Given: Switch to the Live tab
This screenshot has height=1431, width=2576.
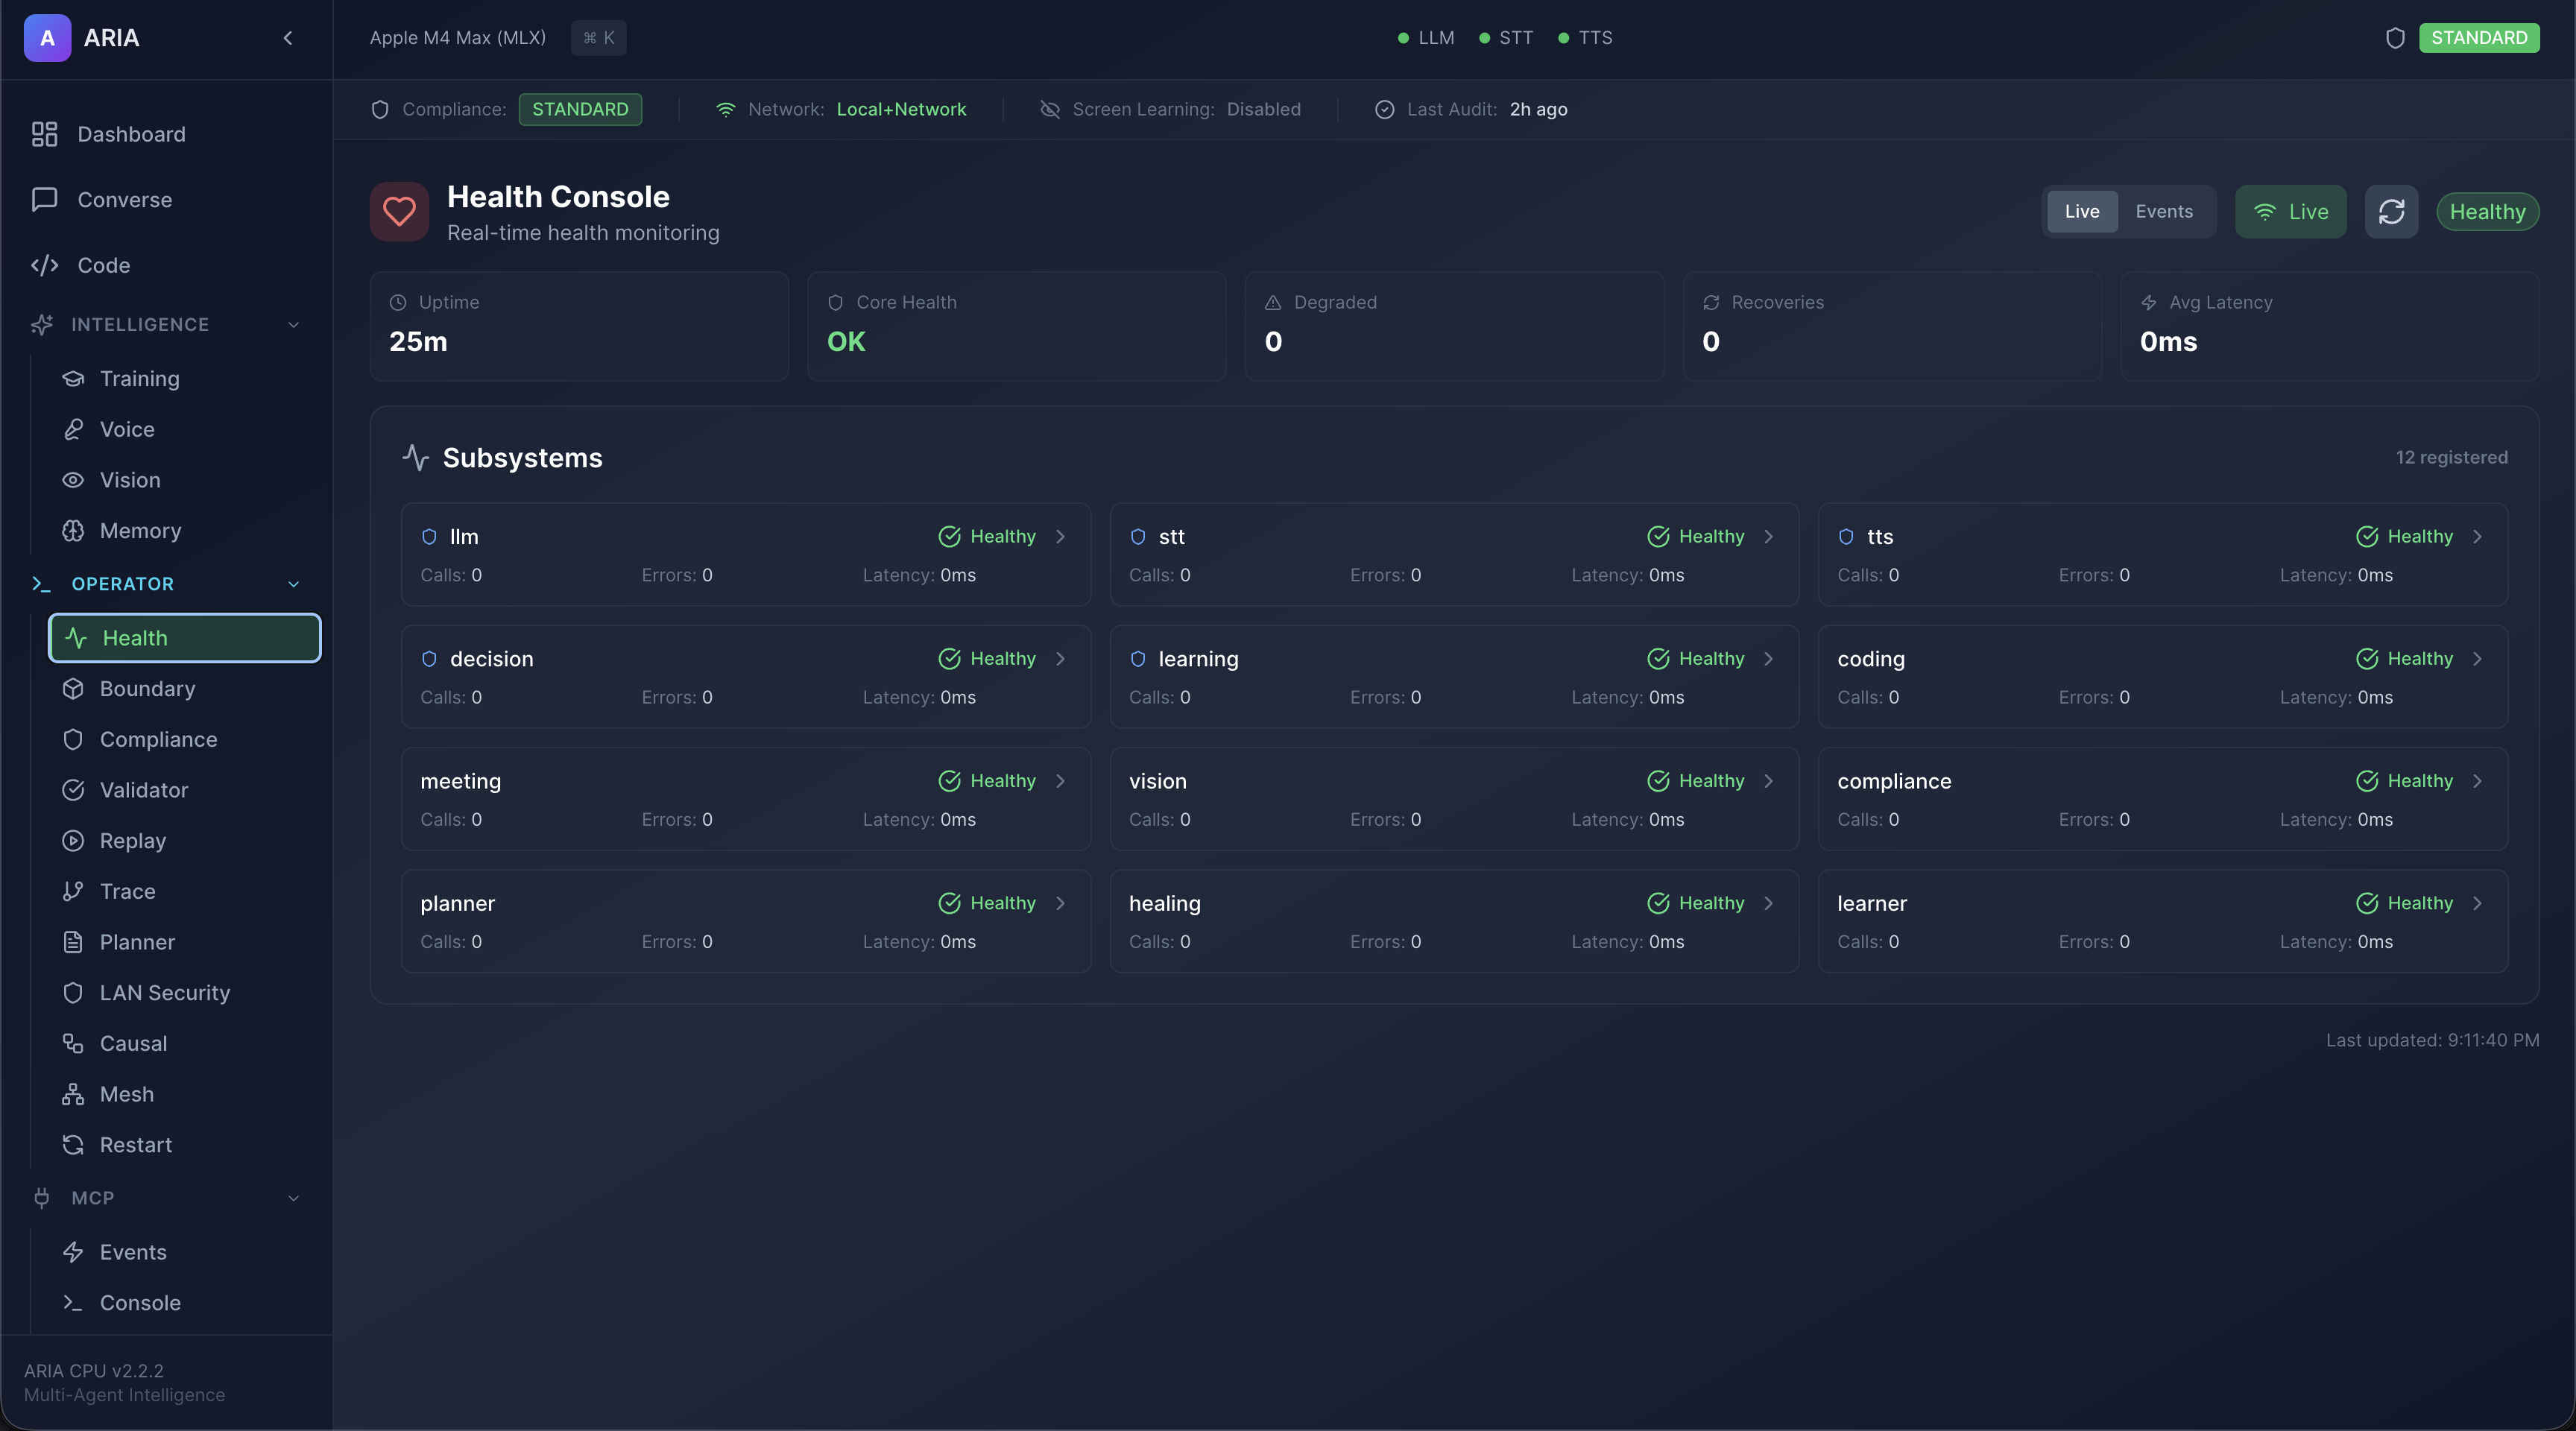Looking at the screenshot, I should [x=2081, y=211].
